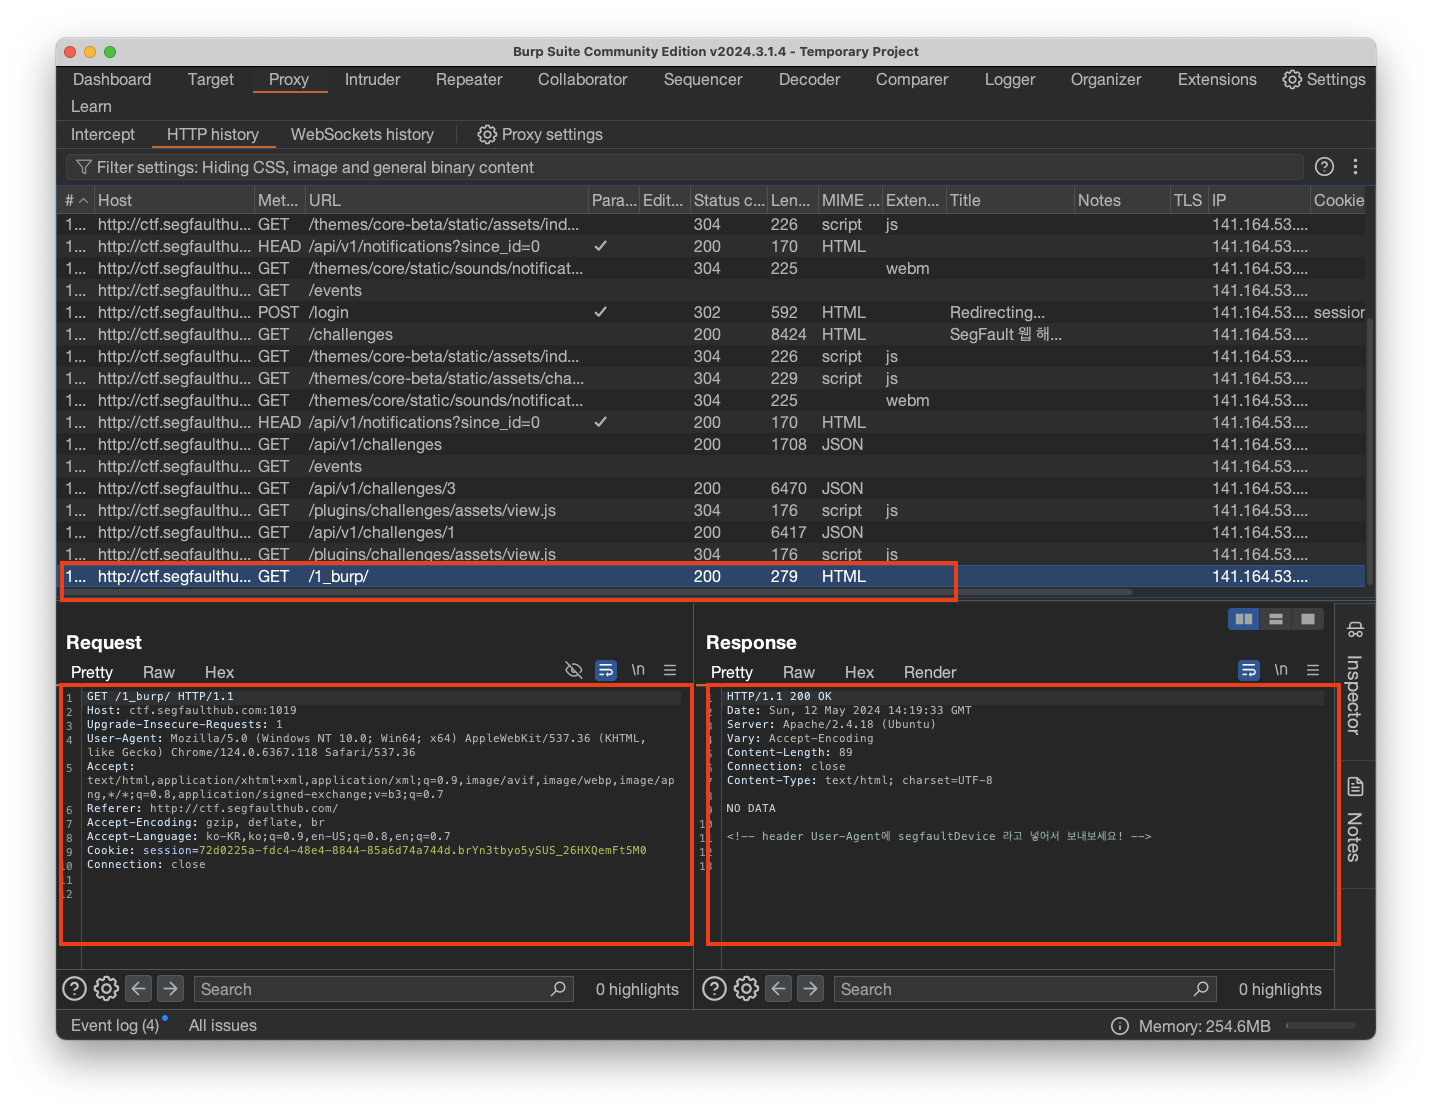Image resolution: width=1432 pixels, height=1114 pixels.
Task: Open the Inspector side panel
Action: (x=1354, y=679)
